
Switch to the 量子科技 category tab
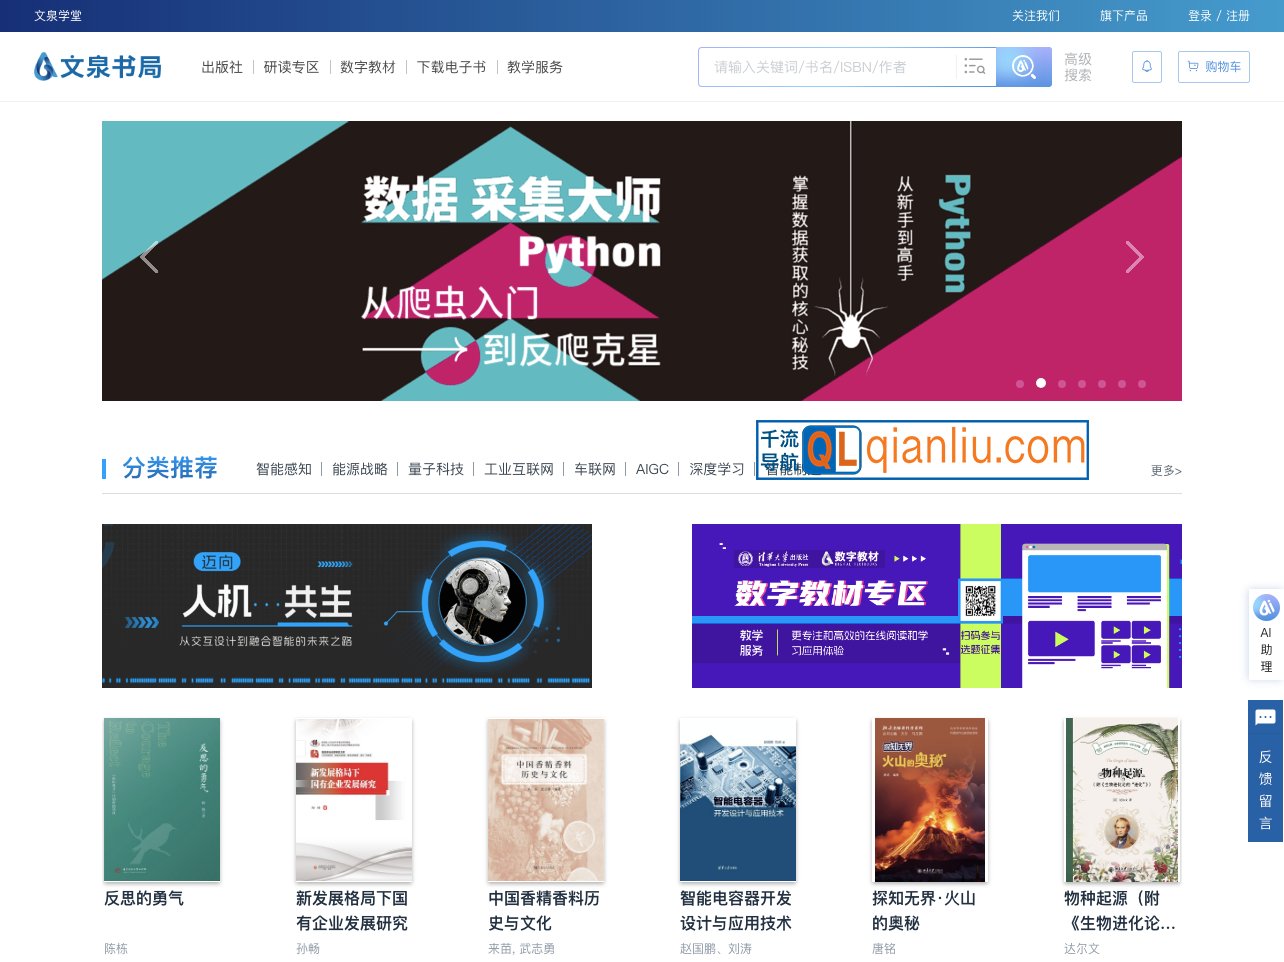(435, 469)
